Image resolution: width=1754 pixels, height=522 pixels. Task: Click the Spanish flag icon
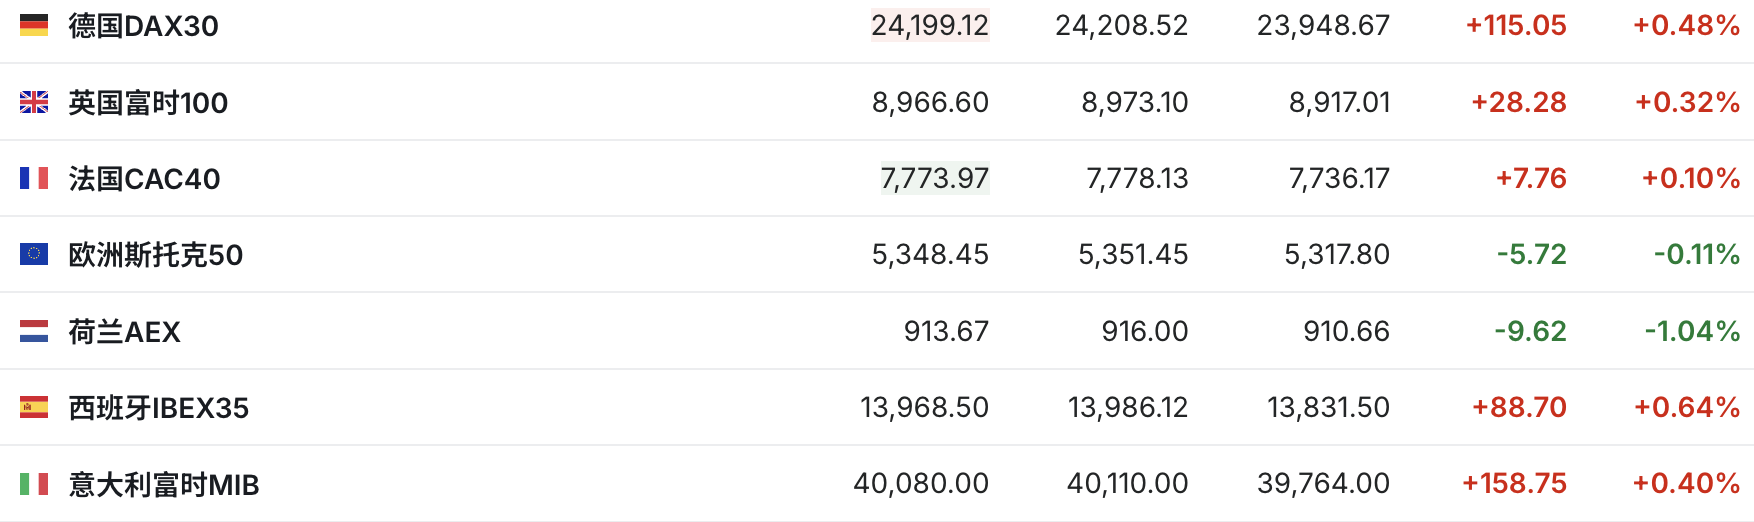point(34,407)
